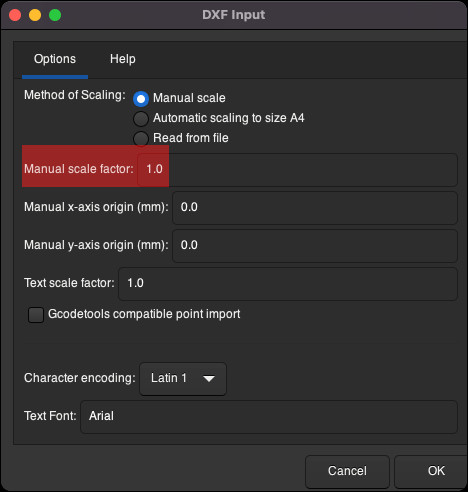The image size is (468, 492).
Task: Close the DXF Input window
Action: point(15,15)
